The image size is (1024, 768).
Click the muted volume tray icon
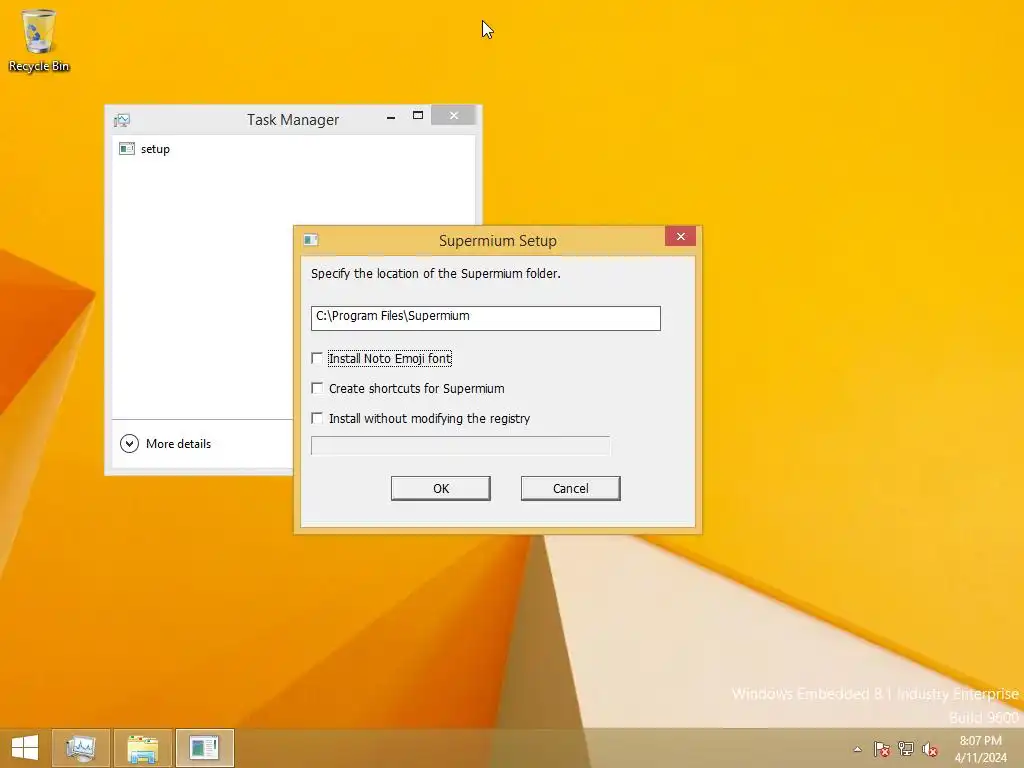click(x=929, y=749)
